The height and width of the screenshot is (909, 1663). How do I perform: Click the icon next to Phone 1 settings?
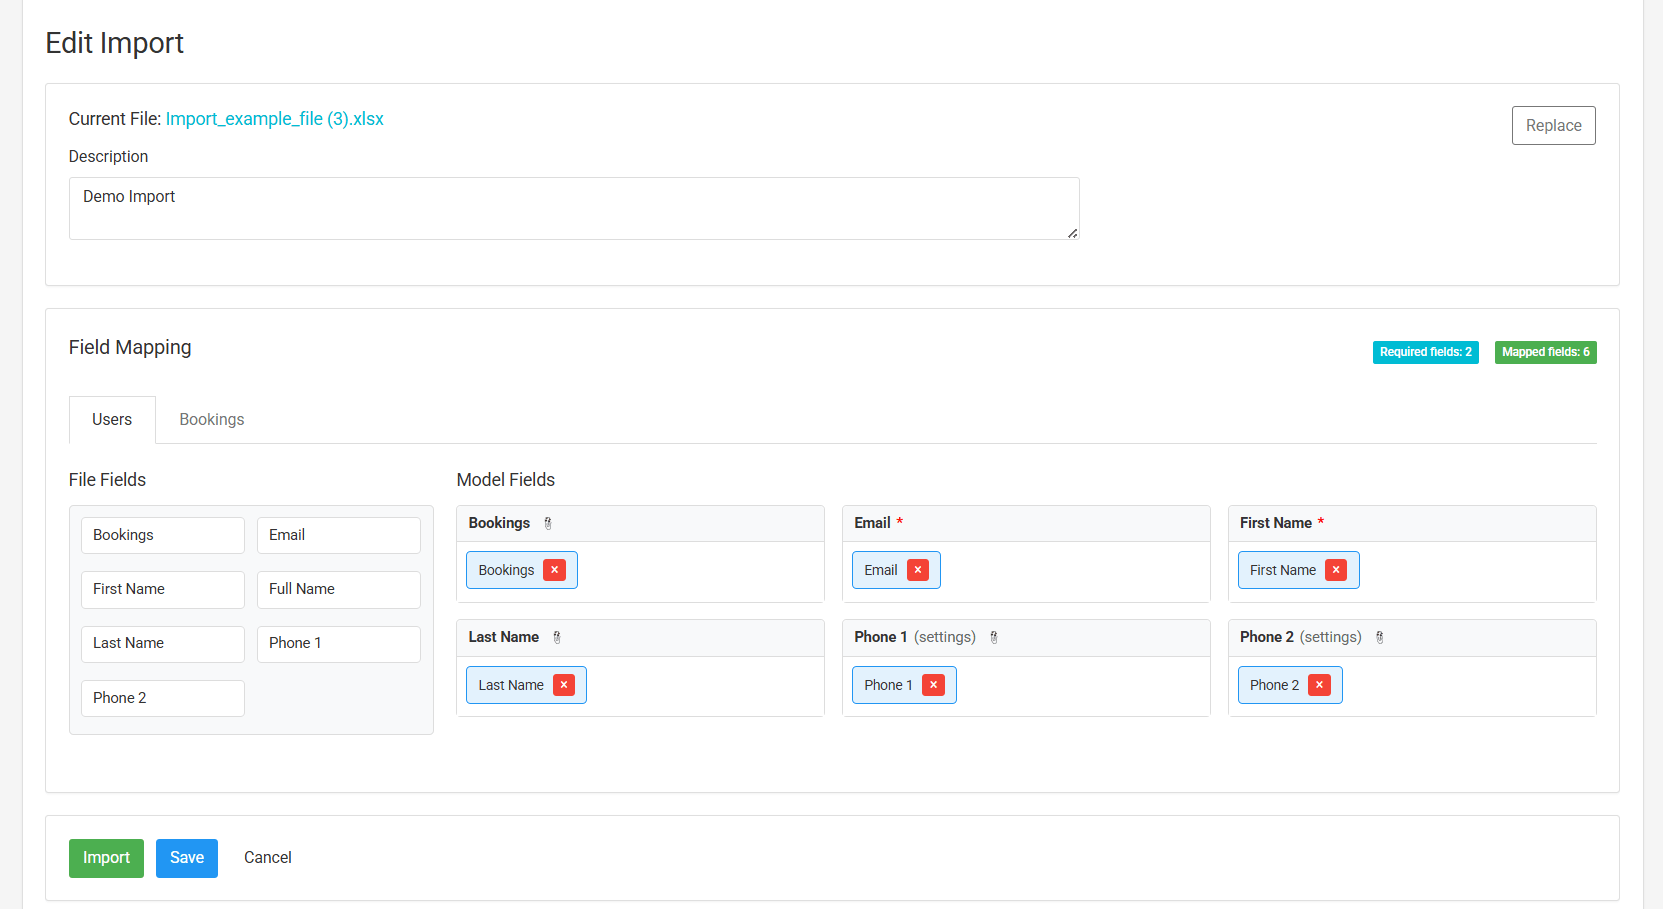tap(994, 637)
